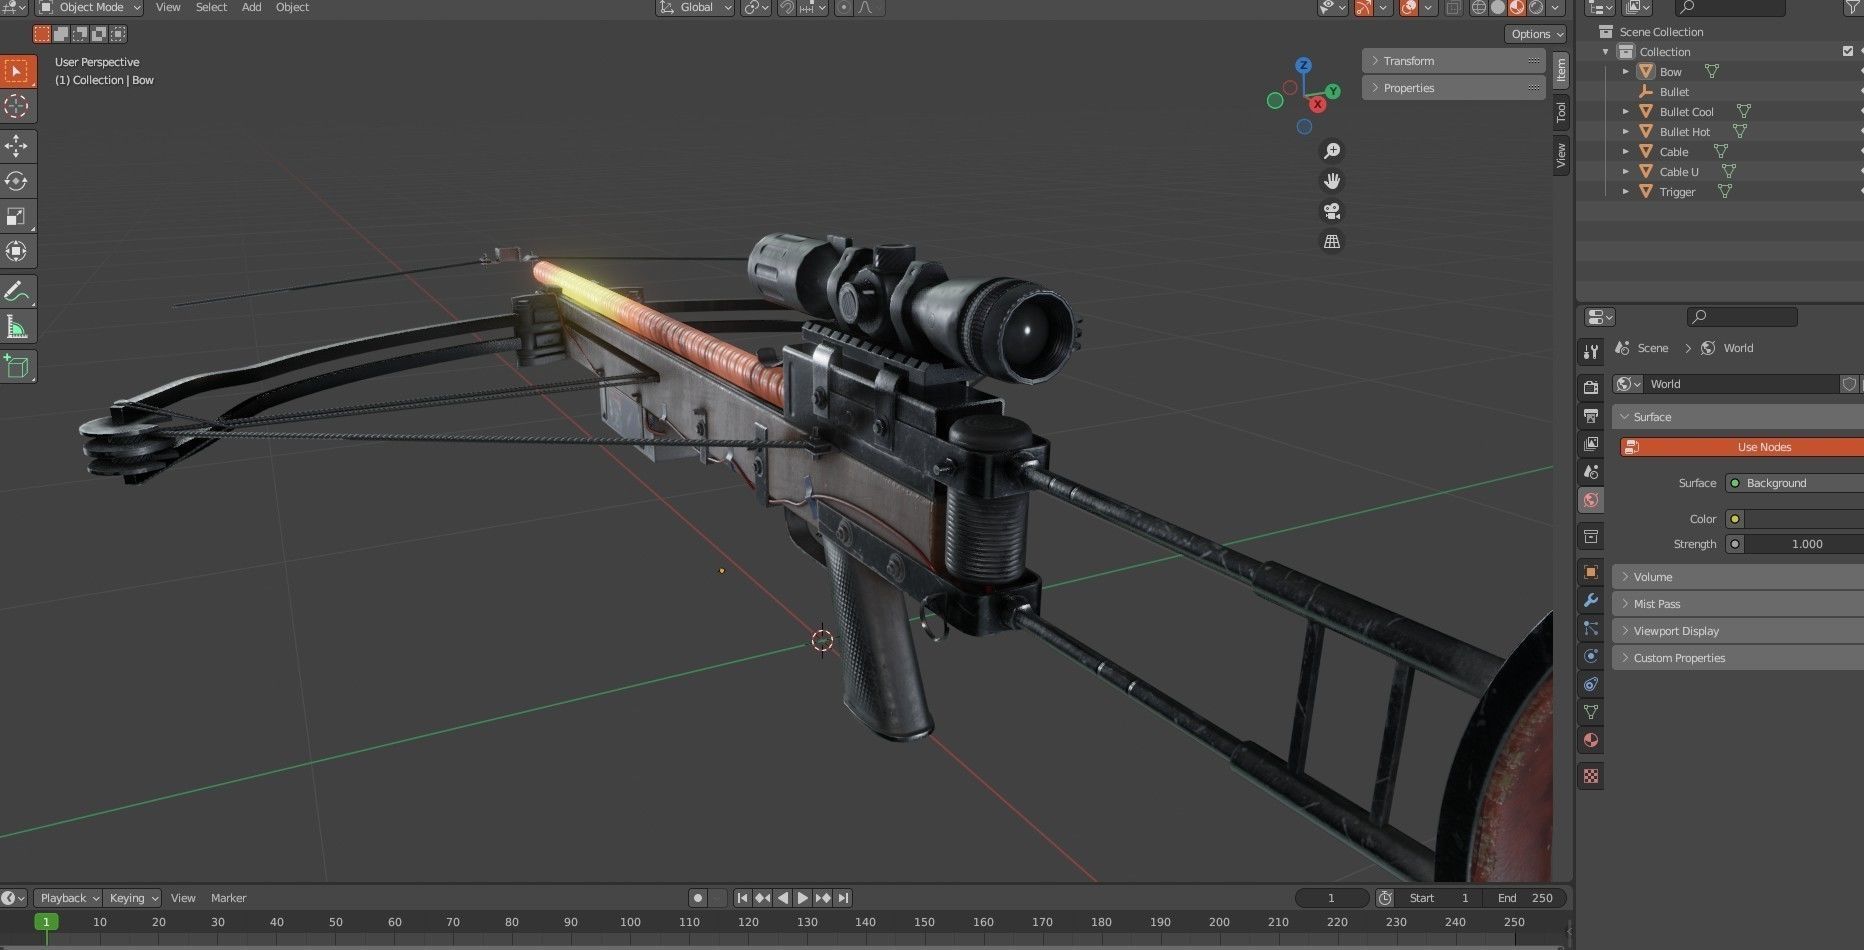Activate the Add Cube tool
The width and height of the screenshot is (1864, 950).
pos(17,367)
